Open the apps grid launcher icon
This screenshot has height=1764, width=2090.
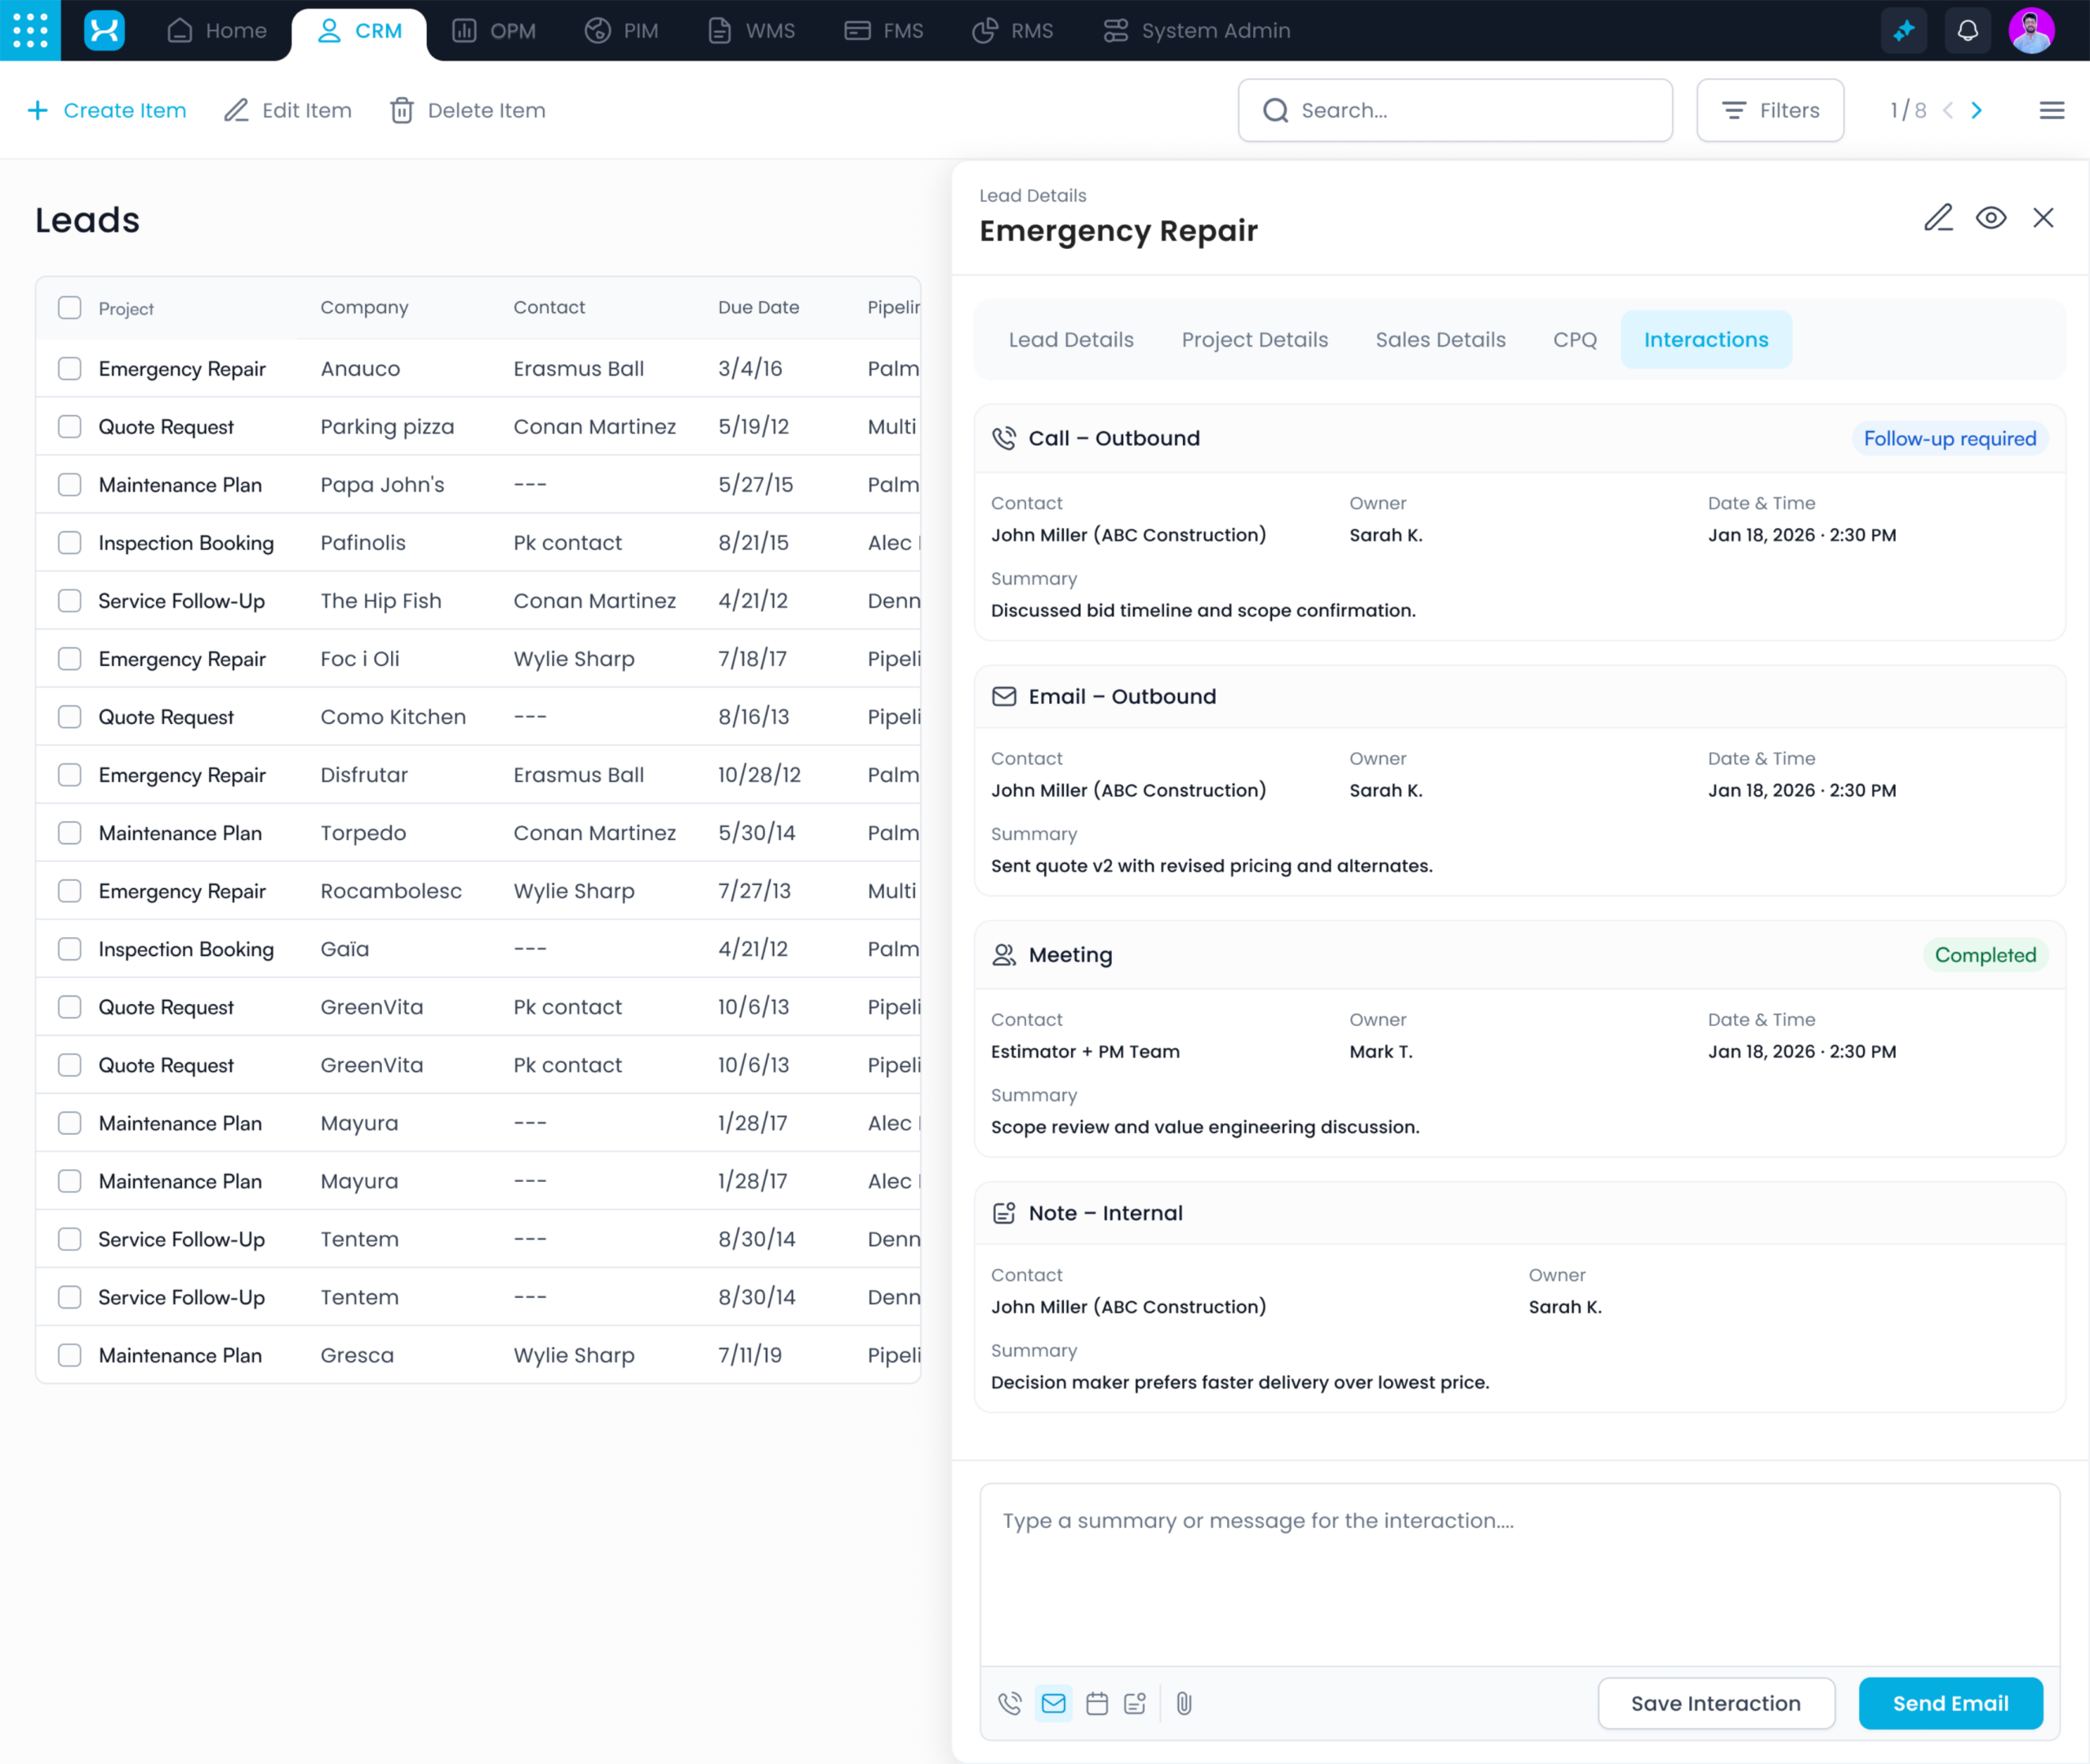click(x=30, y=30)
